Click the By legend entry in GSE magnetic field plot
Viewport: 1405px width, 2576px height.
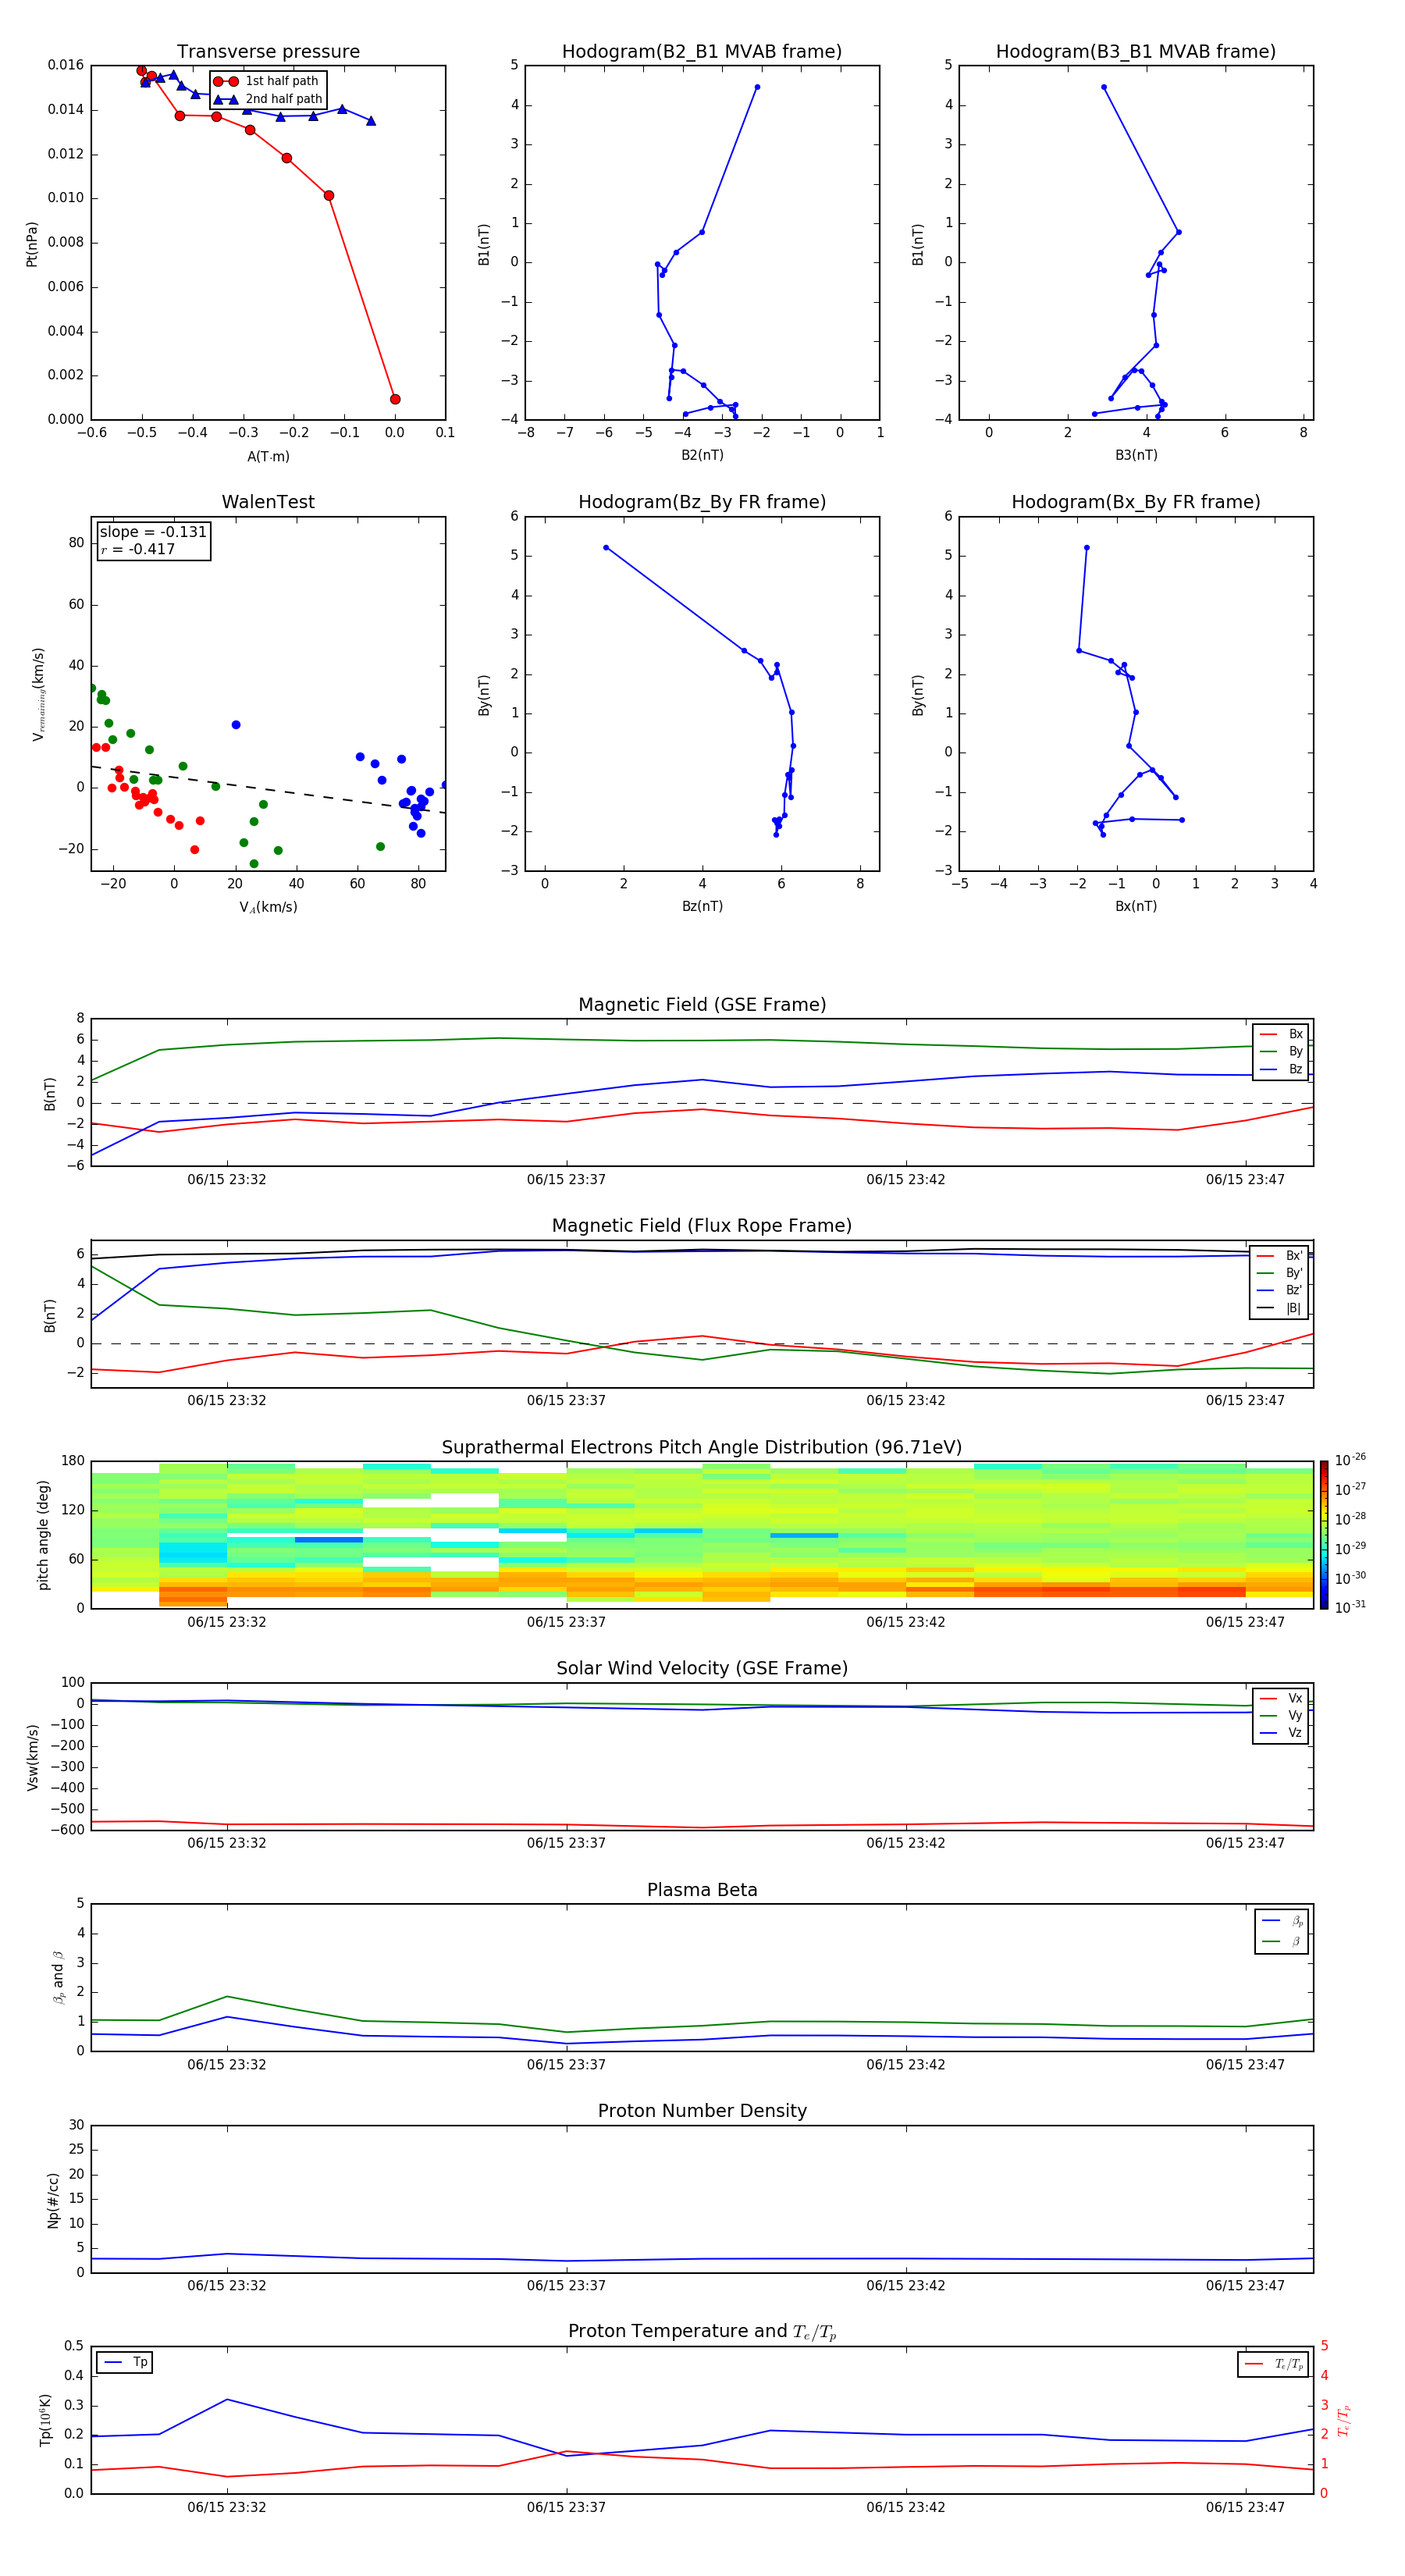click(1281, 1051)
